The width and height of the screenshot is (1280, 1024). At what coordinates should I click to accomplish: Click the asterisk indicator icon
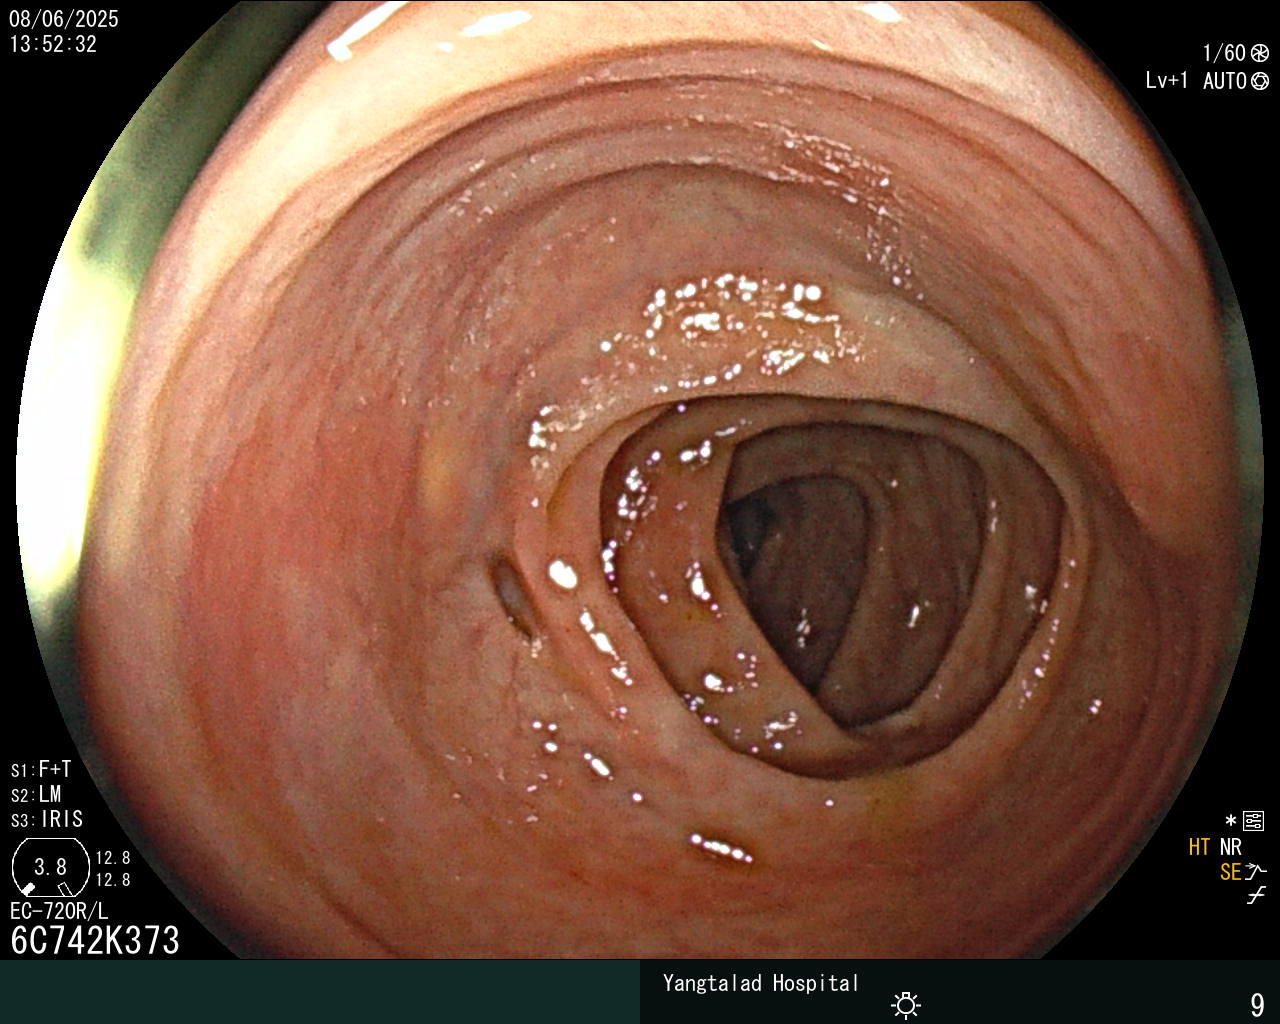(1231, 821)
